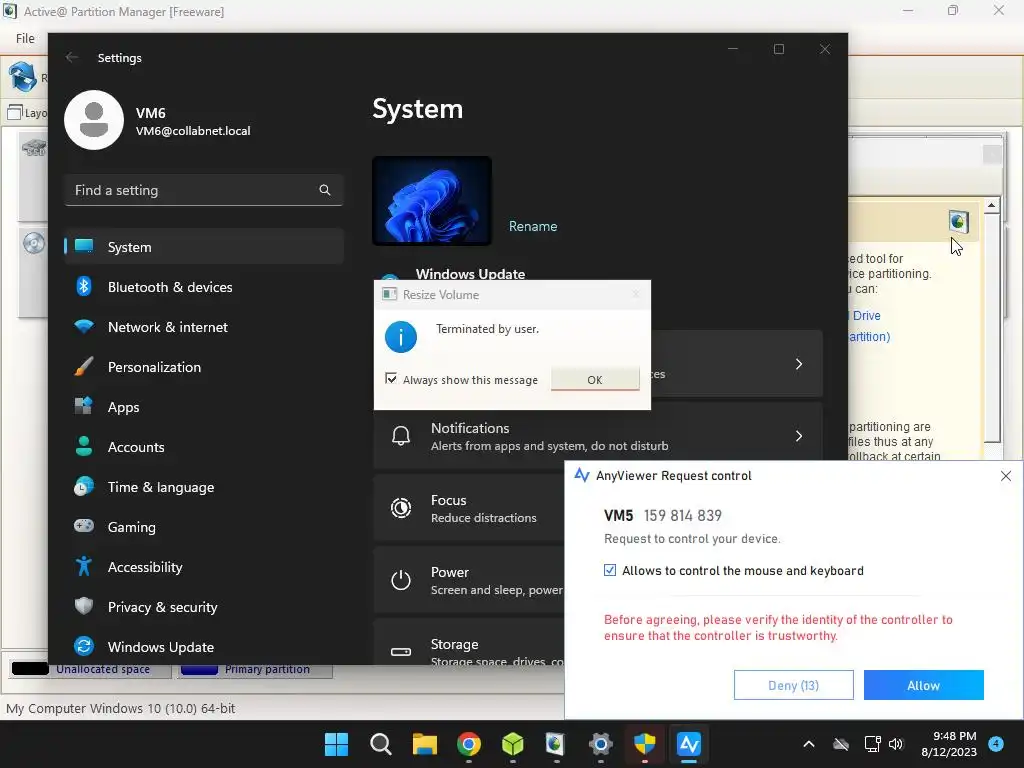Click OK in Resize Volume dialog
This screenshot has width=1024, height=768.
[x=595, y=379]
